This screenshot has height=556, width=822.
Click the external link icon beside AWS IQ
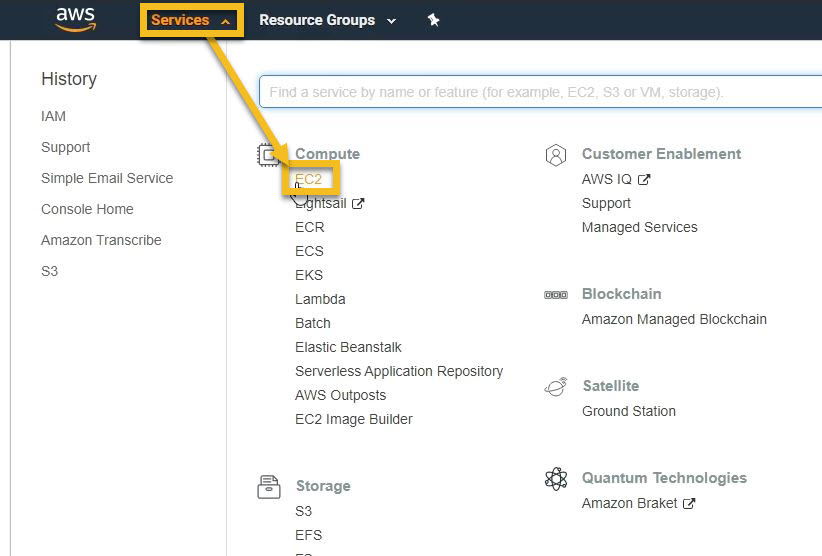pos(644,180)
